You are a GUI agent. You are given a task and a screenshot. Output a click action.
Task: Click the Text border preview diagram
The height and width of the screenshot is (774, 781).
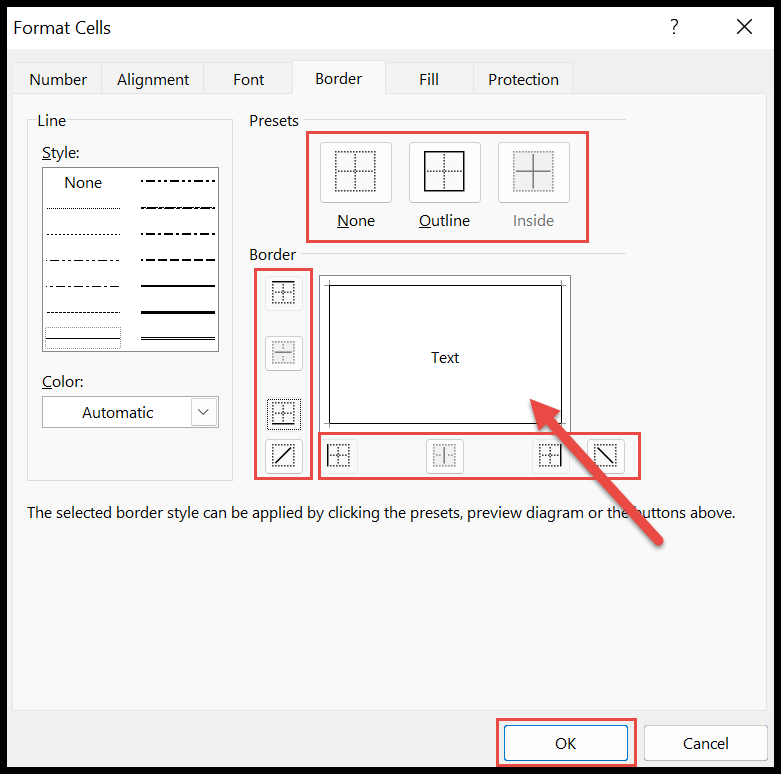pyautogui.click(x=445, y=357)
